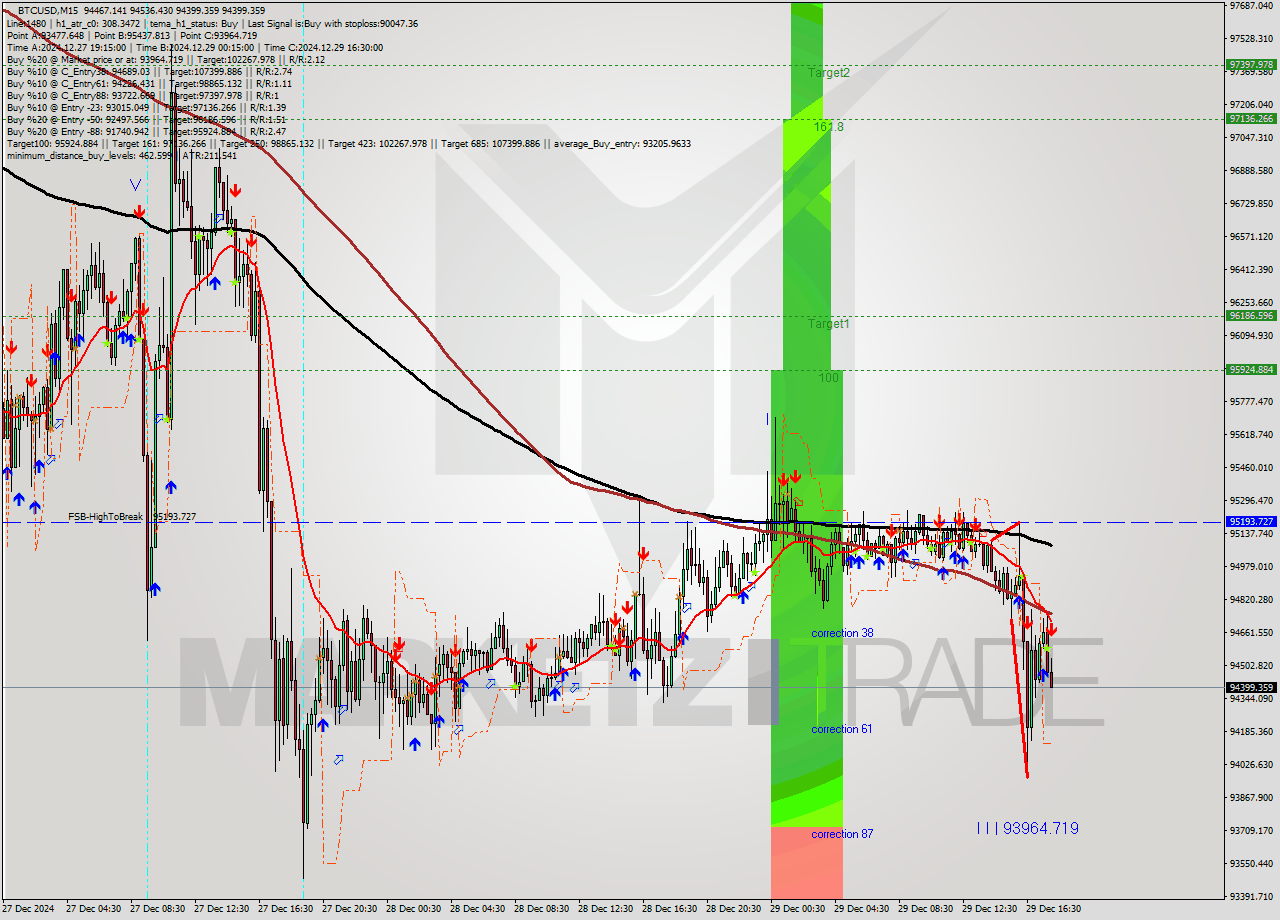The width and height of the screenshot is (1280, 920).
Task: Click the red salmon stop zone block
Action: click(807, 863)
